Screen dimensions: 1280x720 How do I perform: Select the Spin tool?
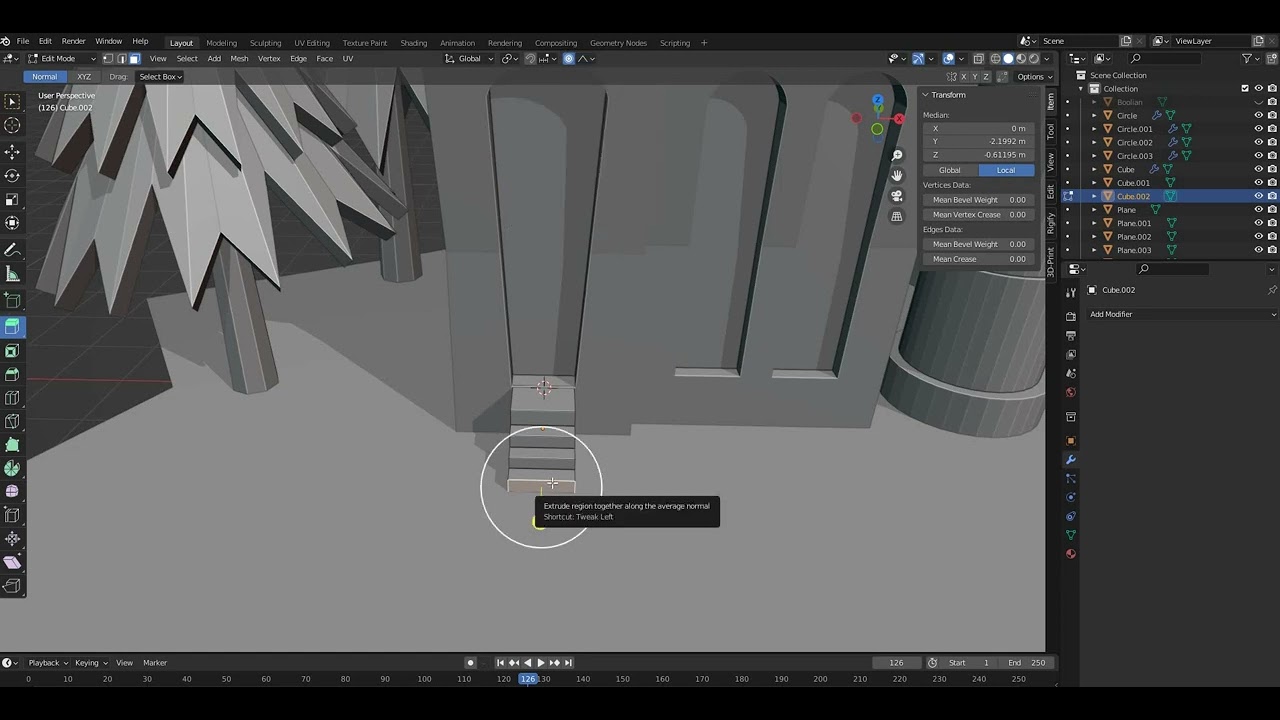12,468
